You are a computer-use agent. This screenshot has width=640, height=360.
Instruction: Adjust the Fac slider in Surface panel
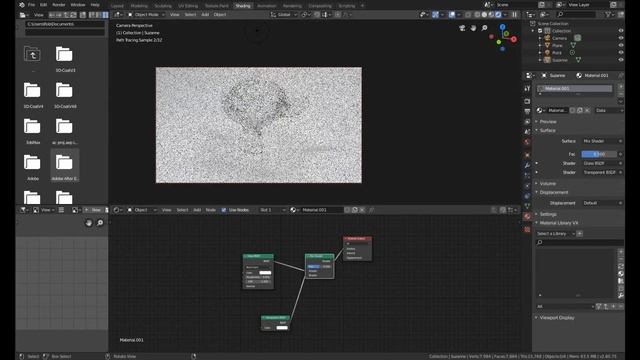coord(599,154)
